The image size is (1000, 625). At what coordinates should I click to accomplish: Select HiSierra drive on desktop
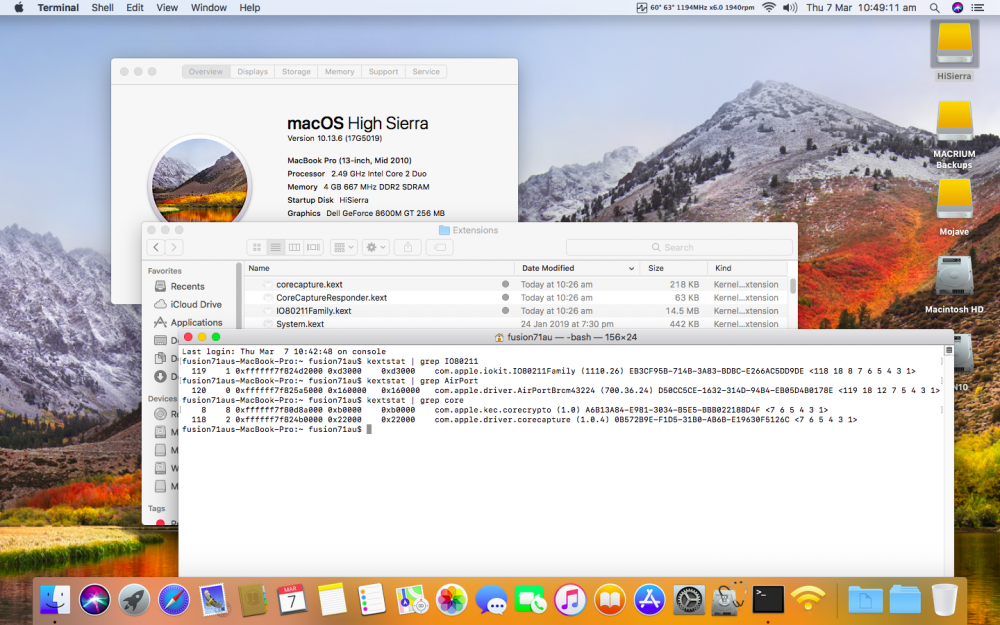click(954, 50)
